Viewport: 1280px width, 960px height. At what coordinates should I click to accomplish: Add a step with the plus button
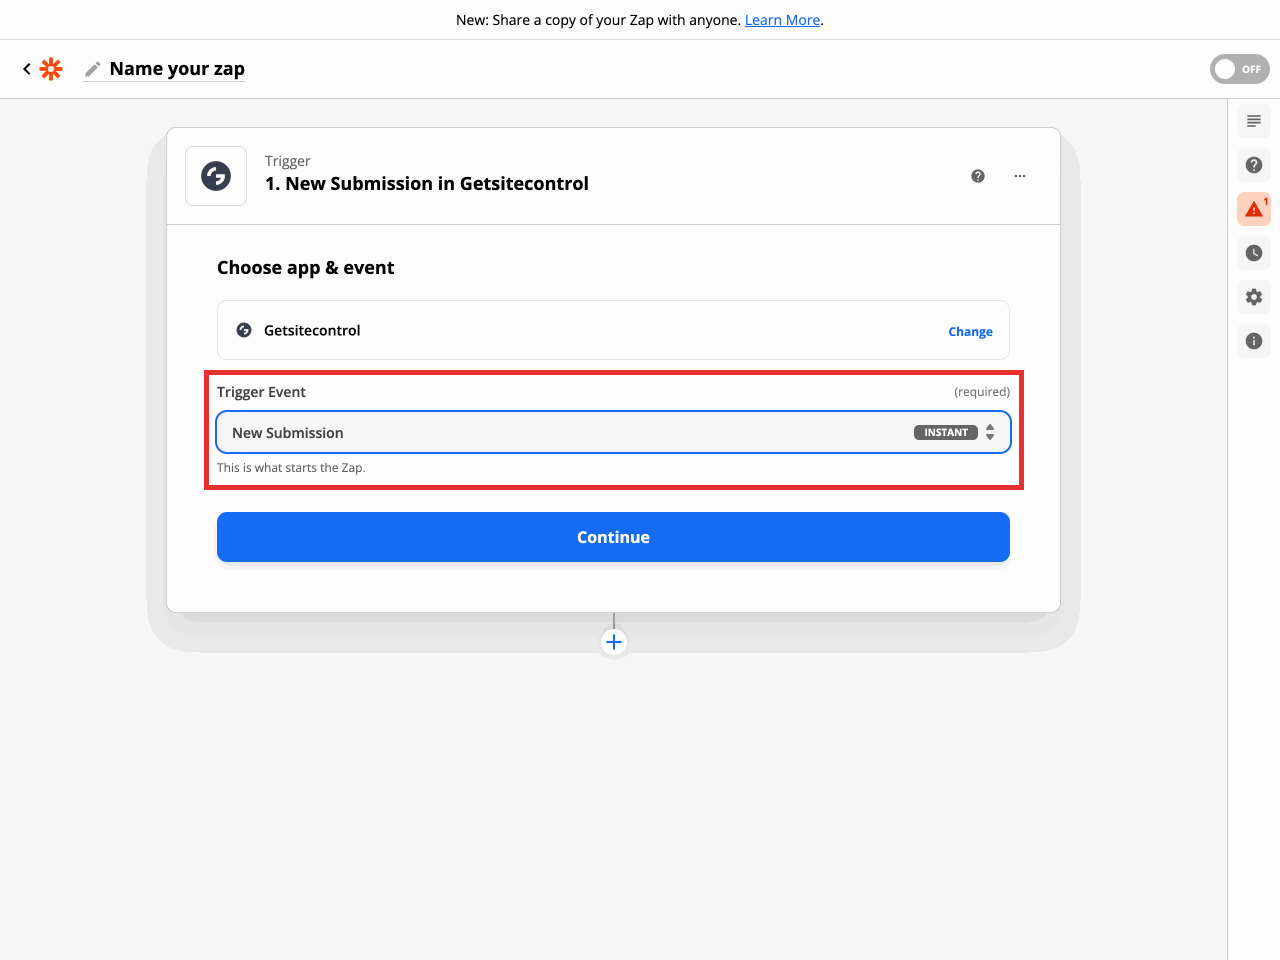click(614, 642)
